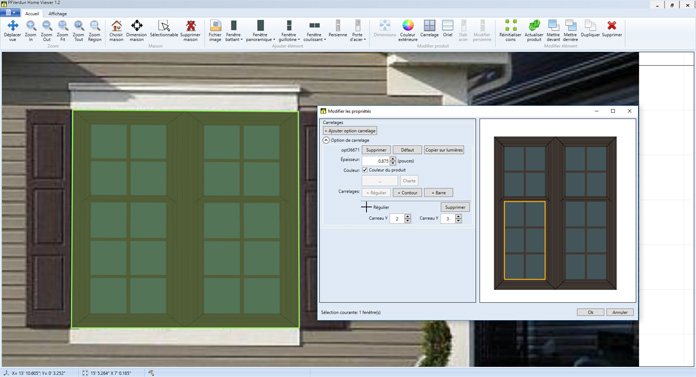Open the Fenêtre panoramique dropdown
Image resolution: width=696 pixels, height=377 pixels.
(260, 31)
